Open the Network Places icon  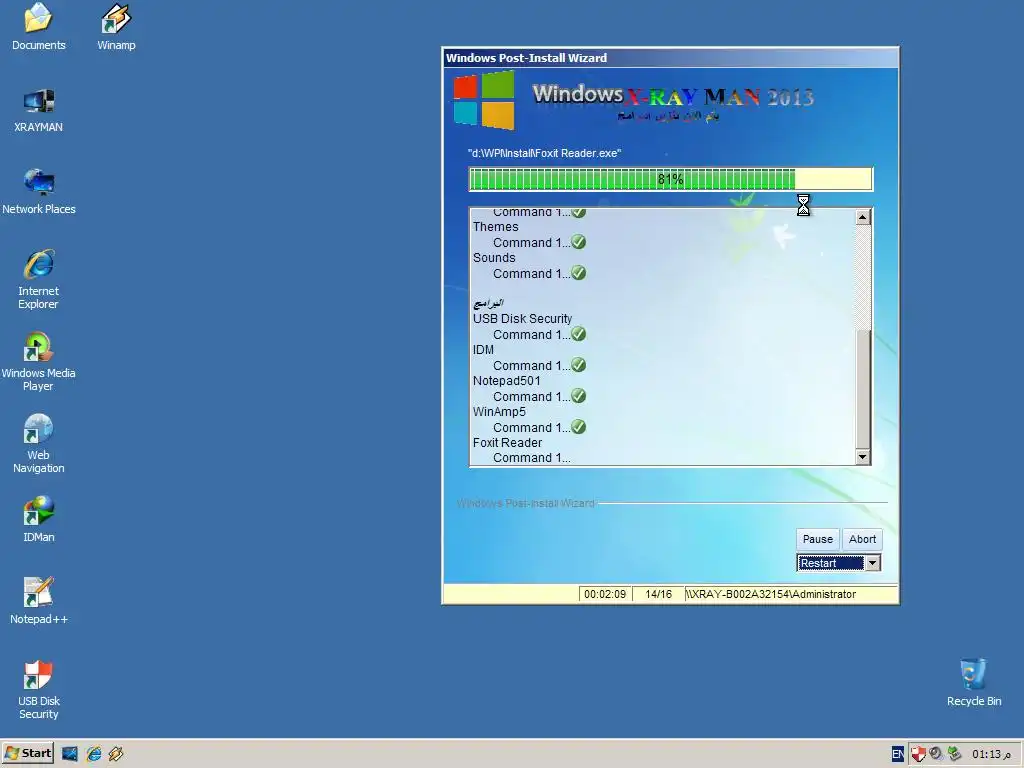pyautogui.click(x=39, y=191)
